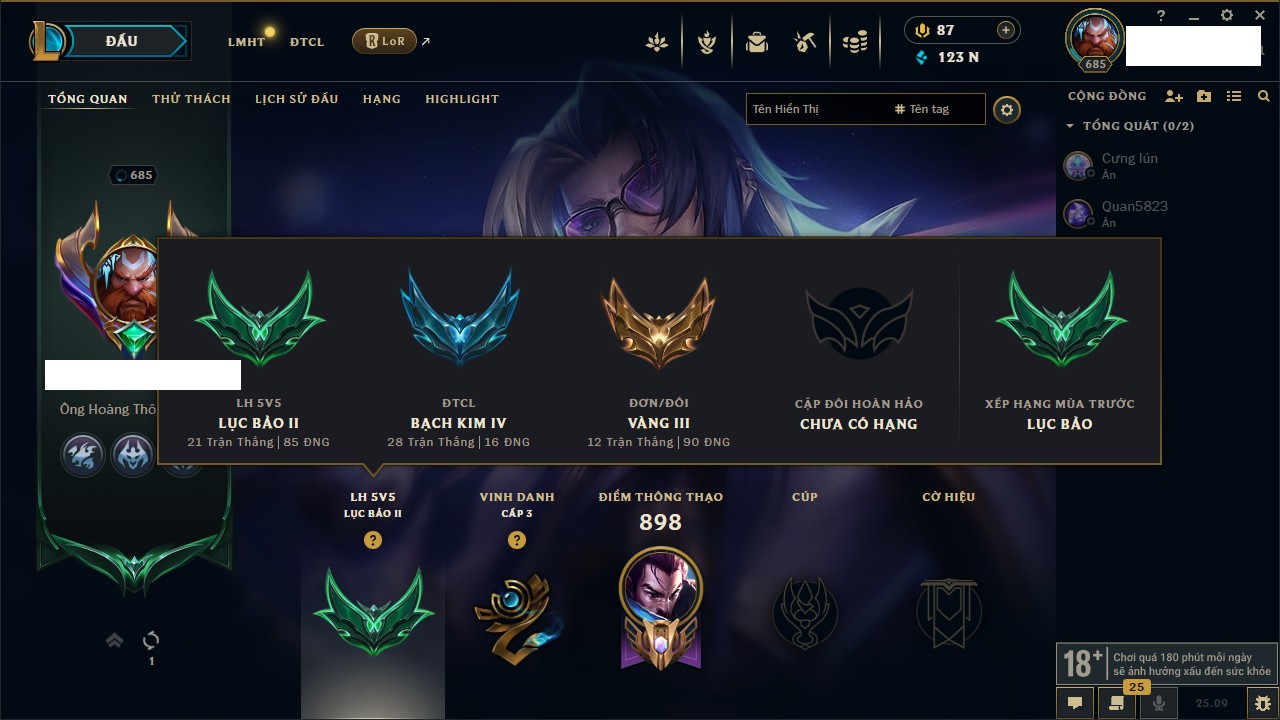This screenshot has width=1280, height=720.
Task: Click add friend icon in Cộng Đồng
Action: click(1174, 97)
